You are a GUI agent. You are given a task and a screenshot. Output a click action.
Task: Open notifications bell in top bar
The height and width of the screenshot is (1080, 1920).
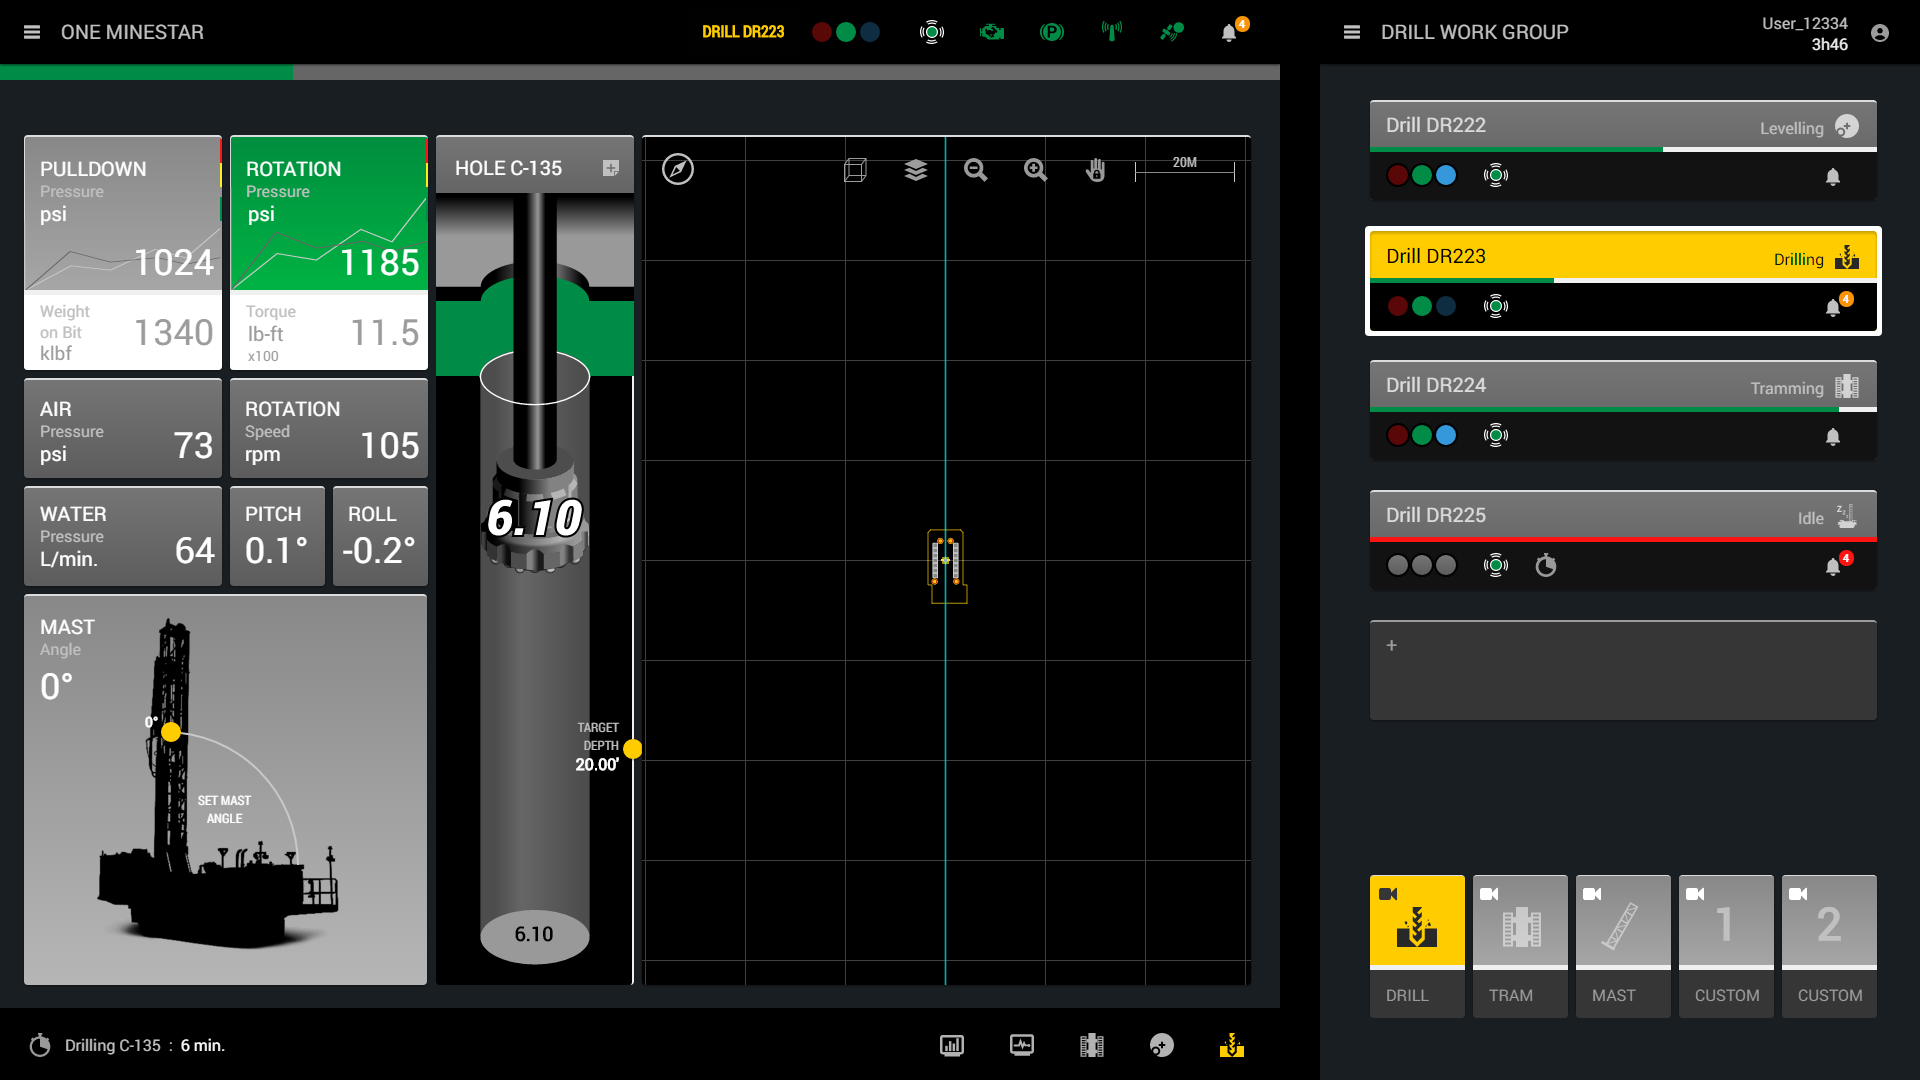[x=1229, y=33]
